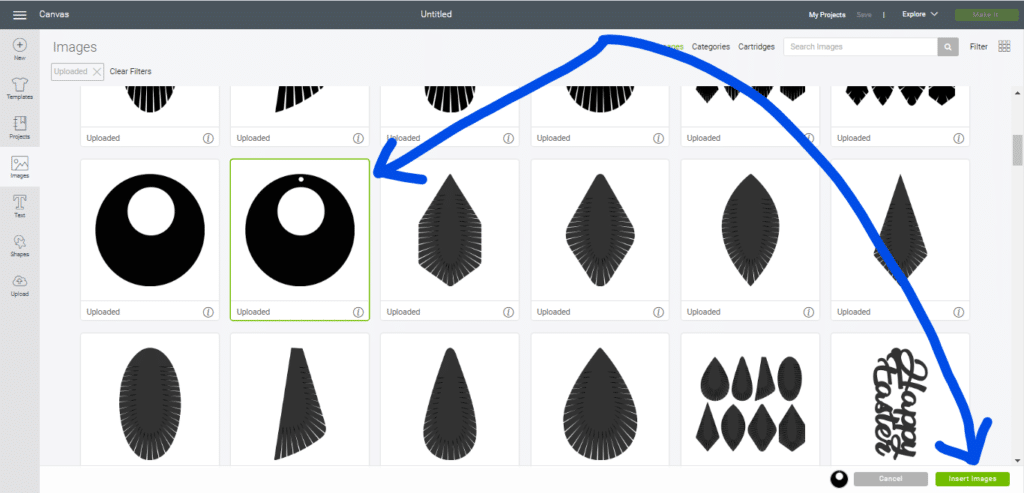Select the tapered trapezoid fringe thumbnail
The image size is (1024, 493).
tap(300, 400)
